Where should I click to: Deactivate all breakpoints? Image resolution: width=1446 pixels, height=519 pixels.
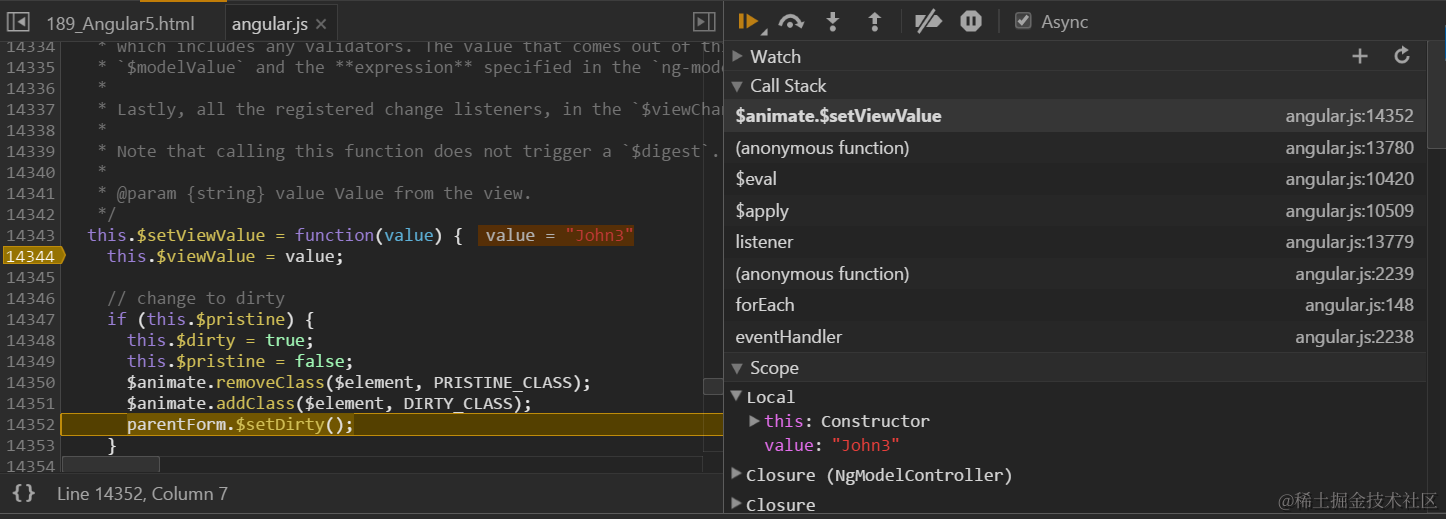coord(929,21)
